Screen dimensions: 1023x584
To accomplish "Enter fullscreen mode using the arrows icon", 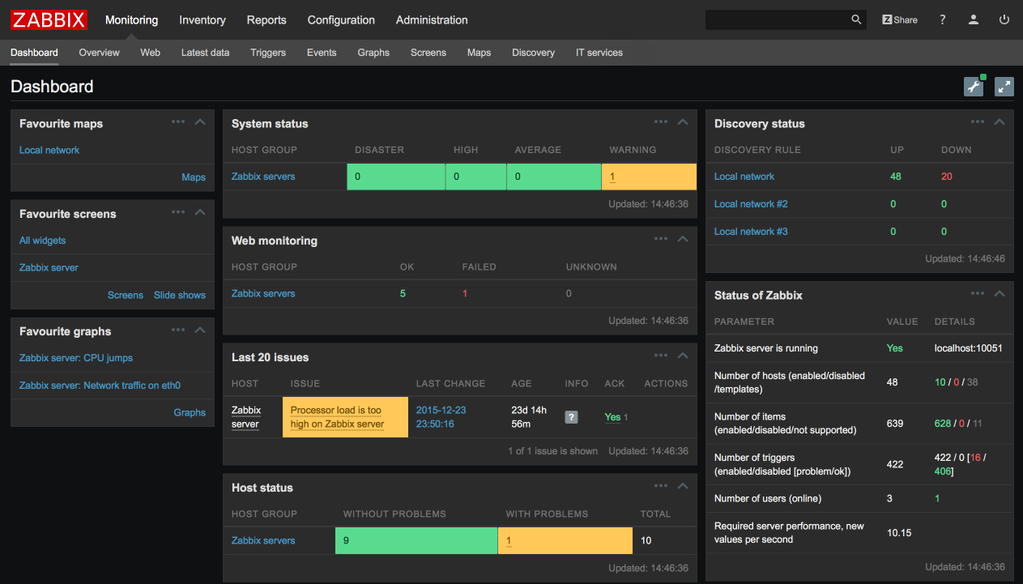I will coord(1004,87).
